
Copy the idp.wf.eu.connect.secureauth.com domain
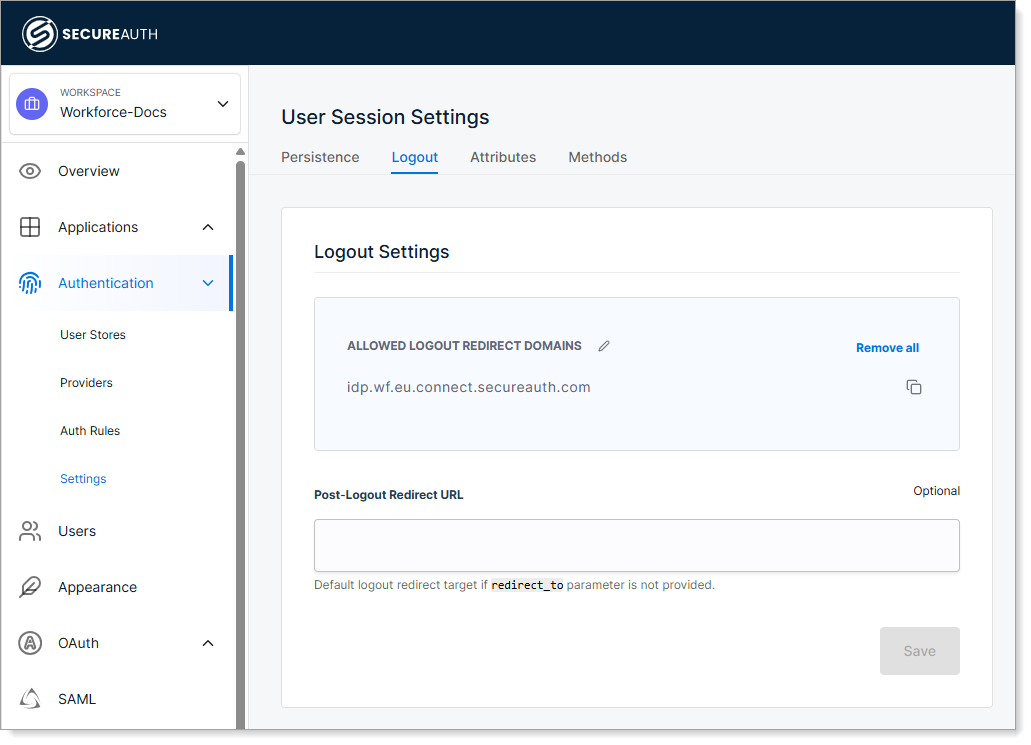(x=913, y=386)
